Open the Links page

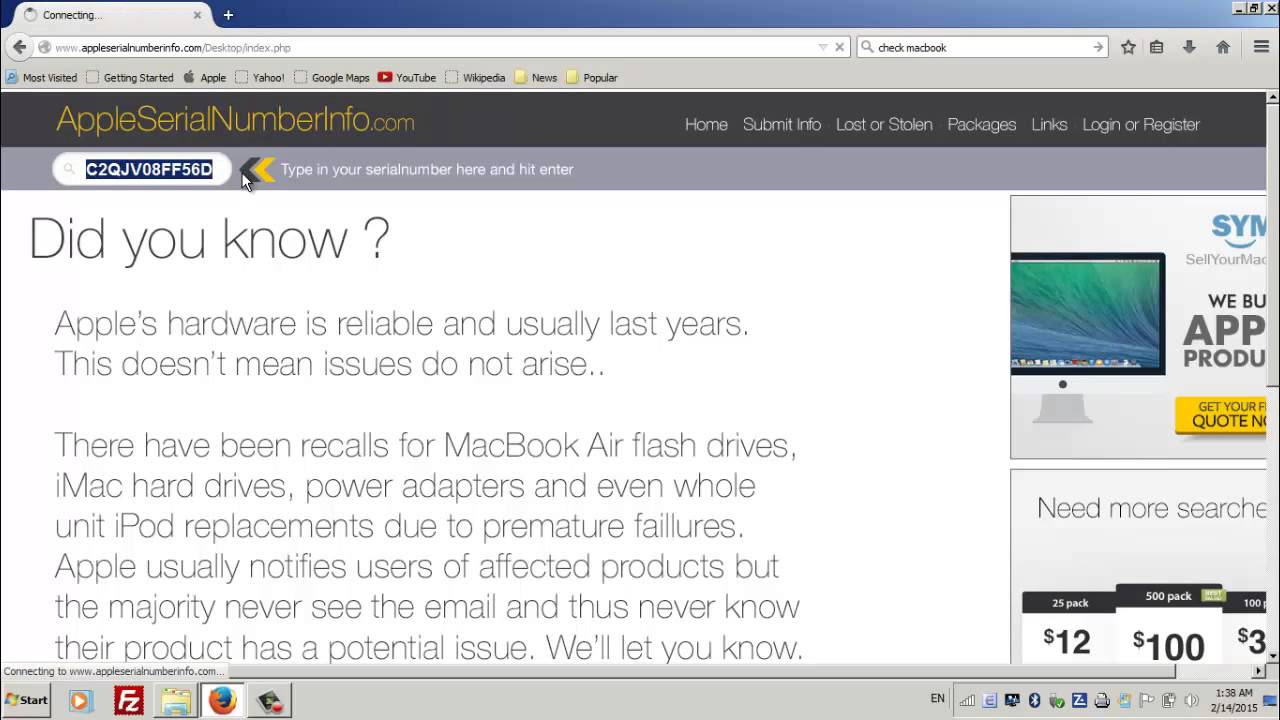1049,124
